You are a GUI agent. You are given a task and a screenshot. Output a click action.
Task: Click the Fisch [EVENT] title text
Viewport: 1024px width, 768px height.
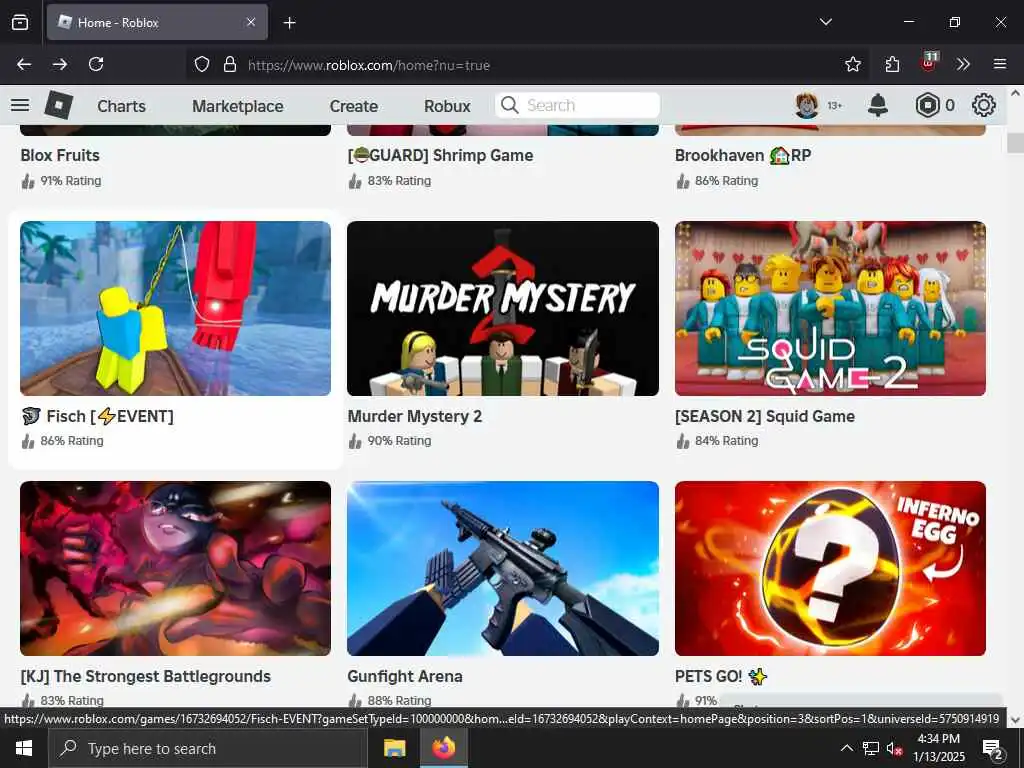point(97,416)
